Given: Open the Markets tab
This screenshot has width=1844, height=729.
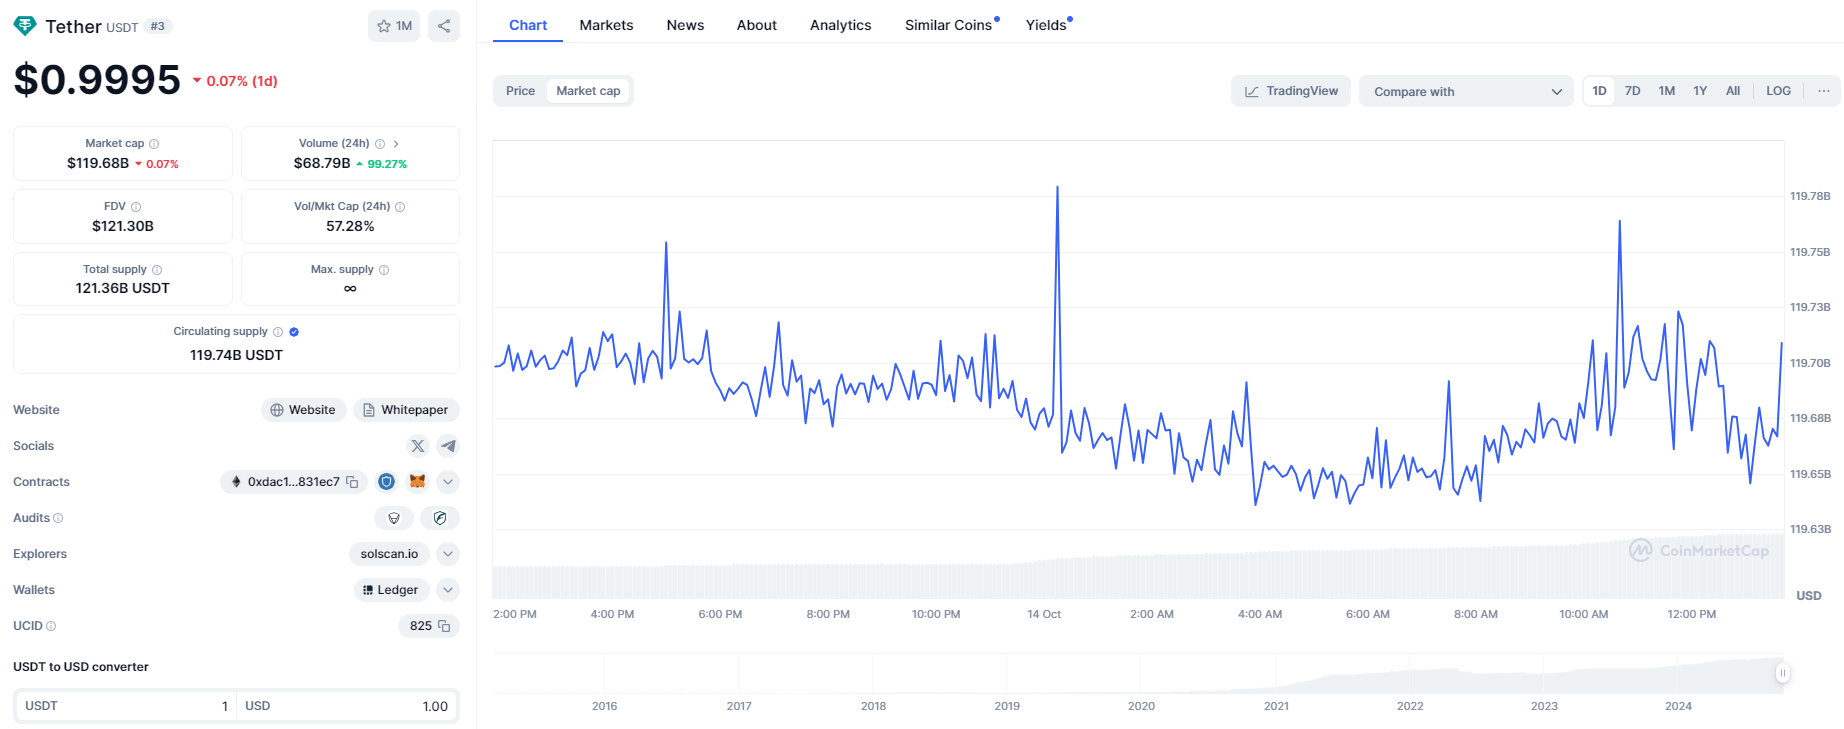Looking at the screenshot, I should [606, 25].
